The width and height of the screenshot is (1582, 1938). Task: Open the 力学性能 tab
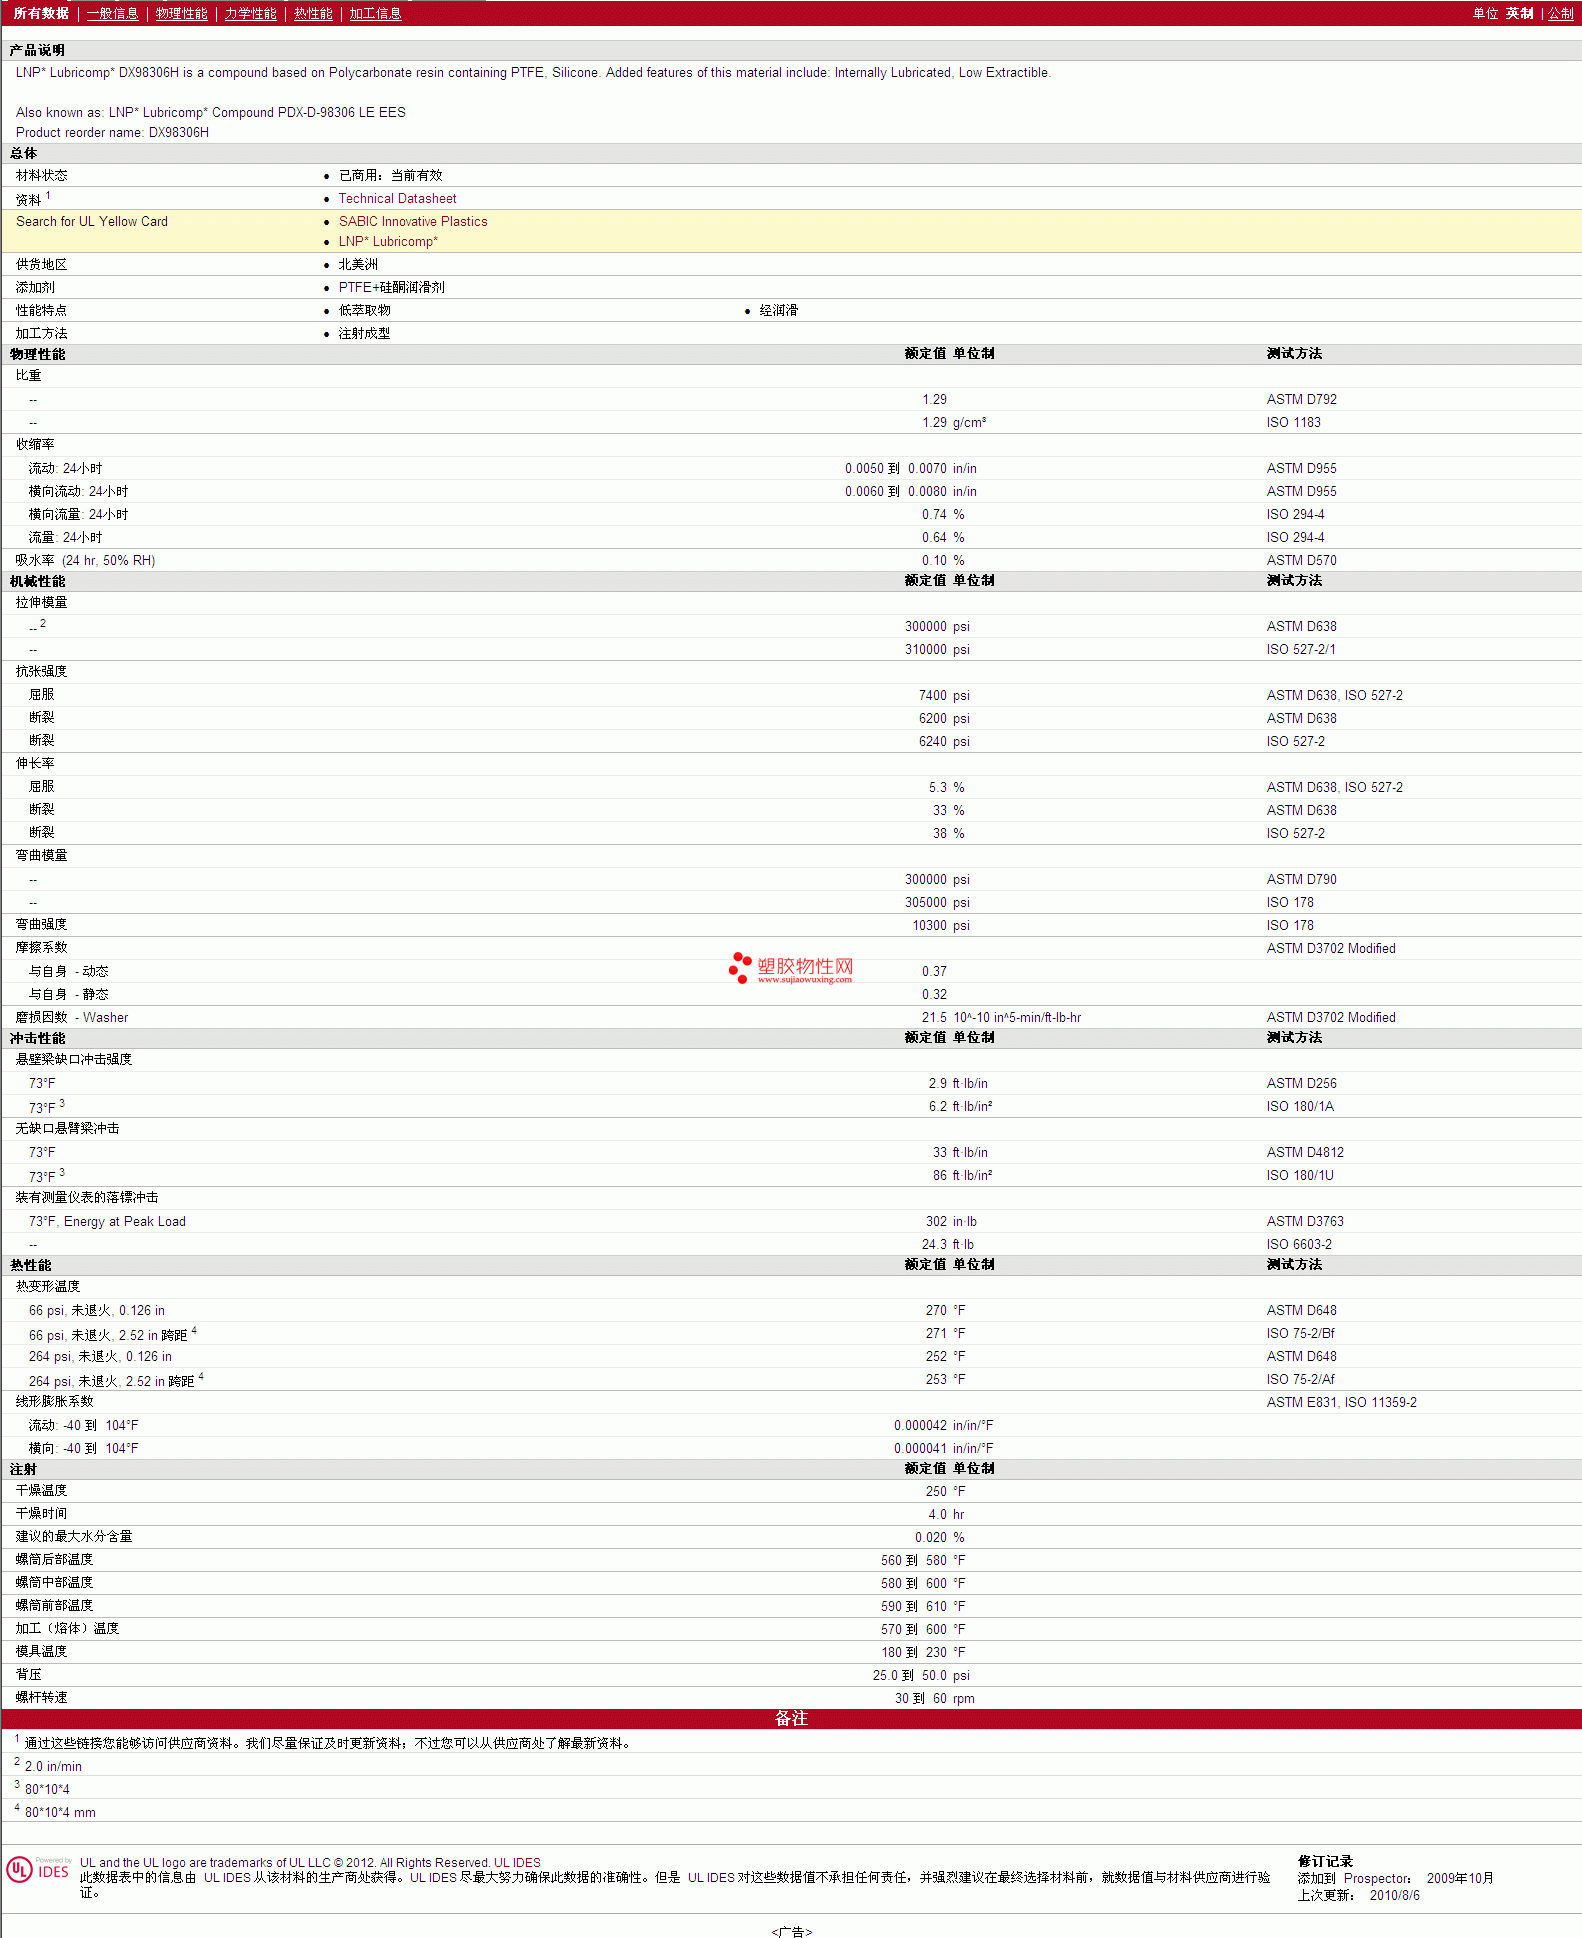(x=250, y=13)
